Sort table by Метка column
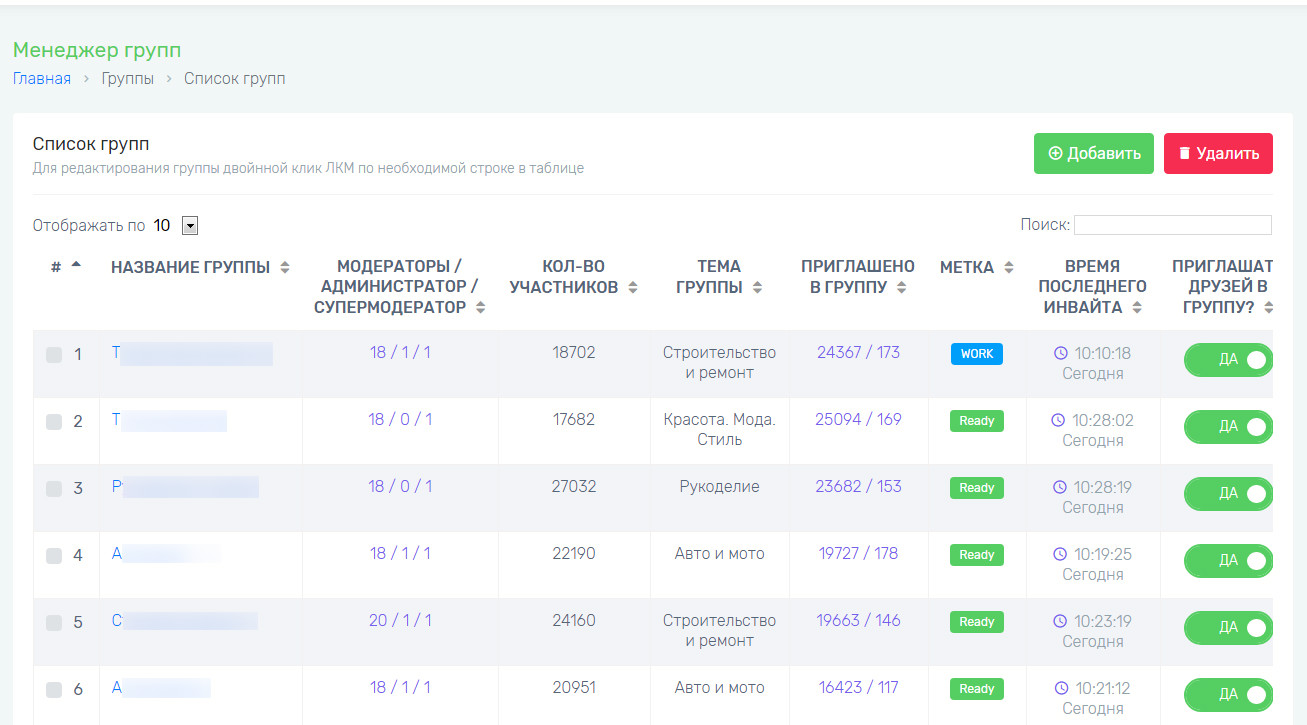 [x=1009, y=268]
